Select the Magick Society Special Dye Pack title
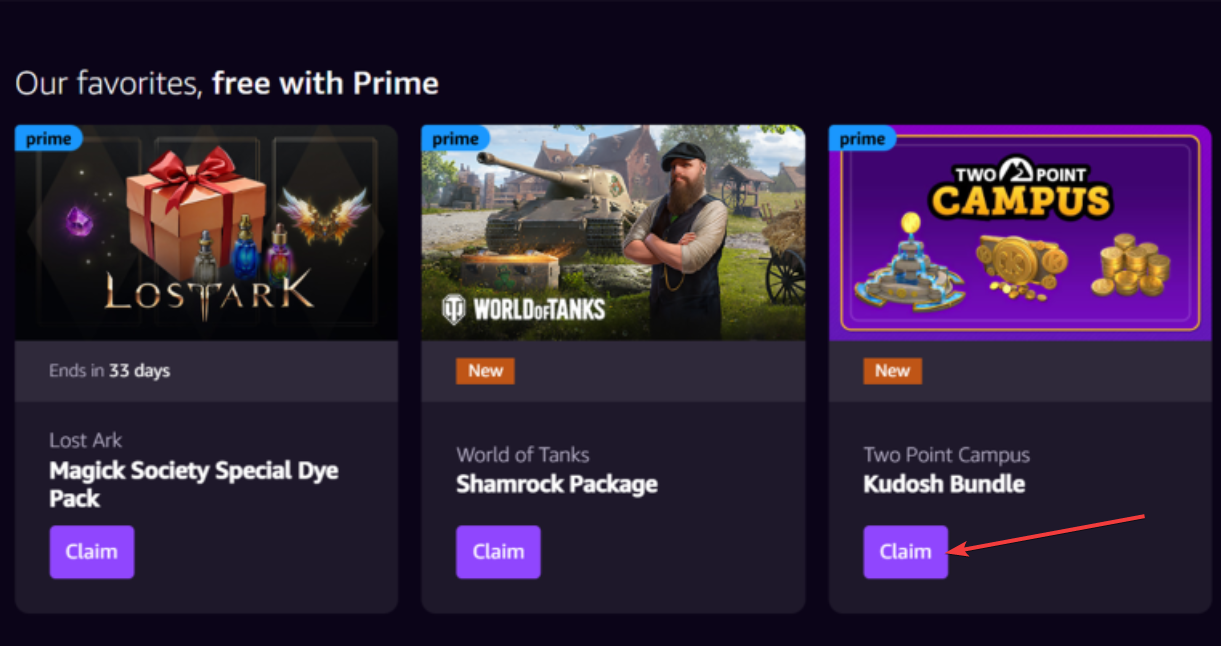 point(194,484)
